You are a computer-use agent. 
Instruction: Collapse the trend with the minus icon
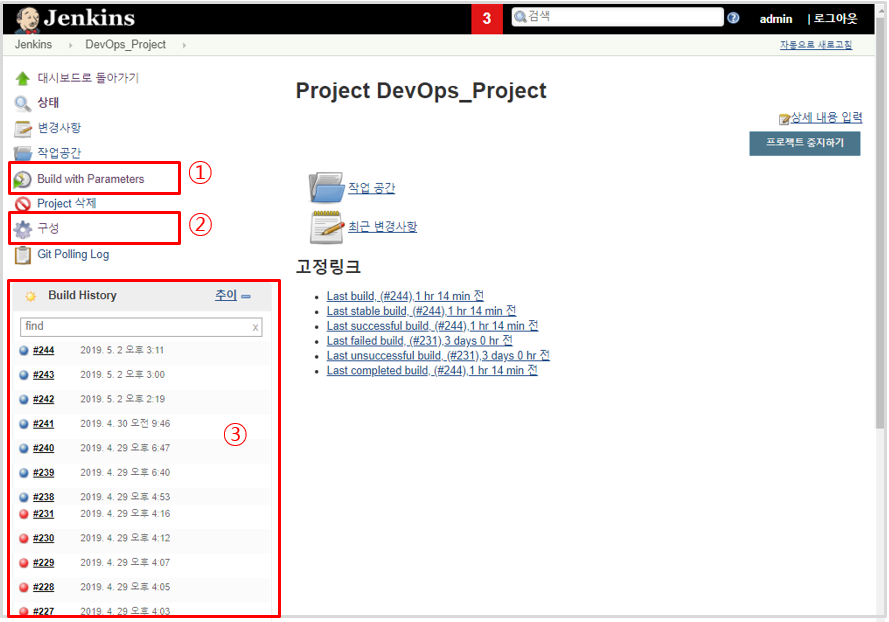point(246,297)
